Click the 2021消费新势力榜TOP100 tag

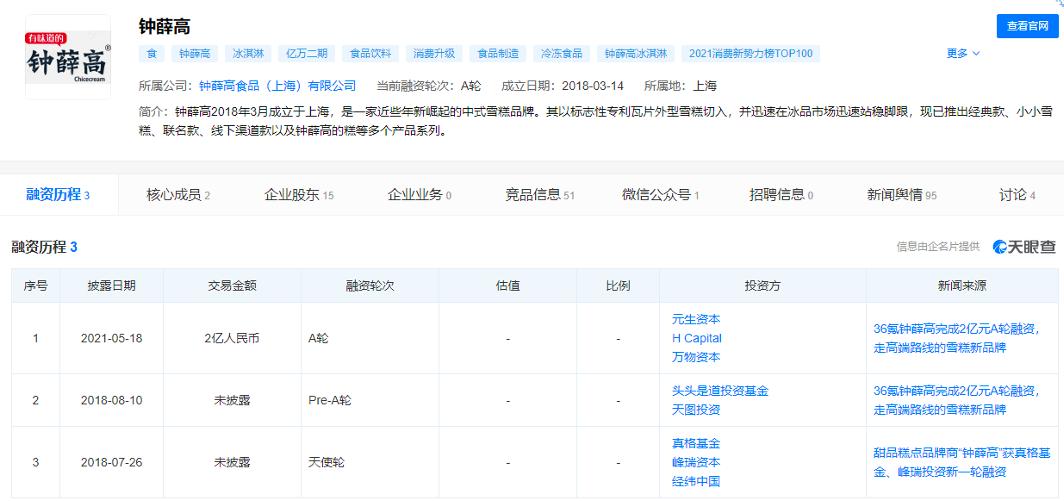[750, 54]
